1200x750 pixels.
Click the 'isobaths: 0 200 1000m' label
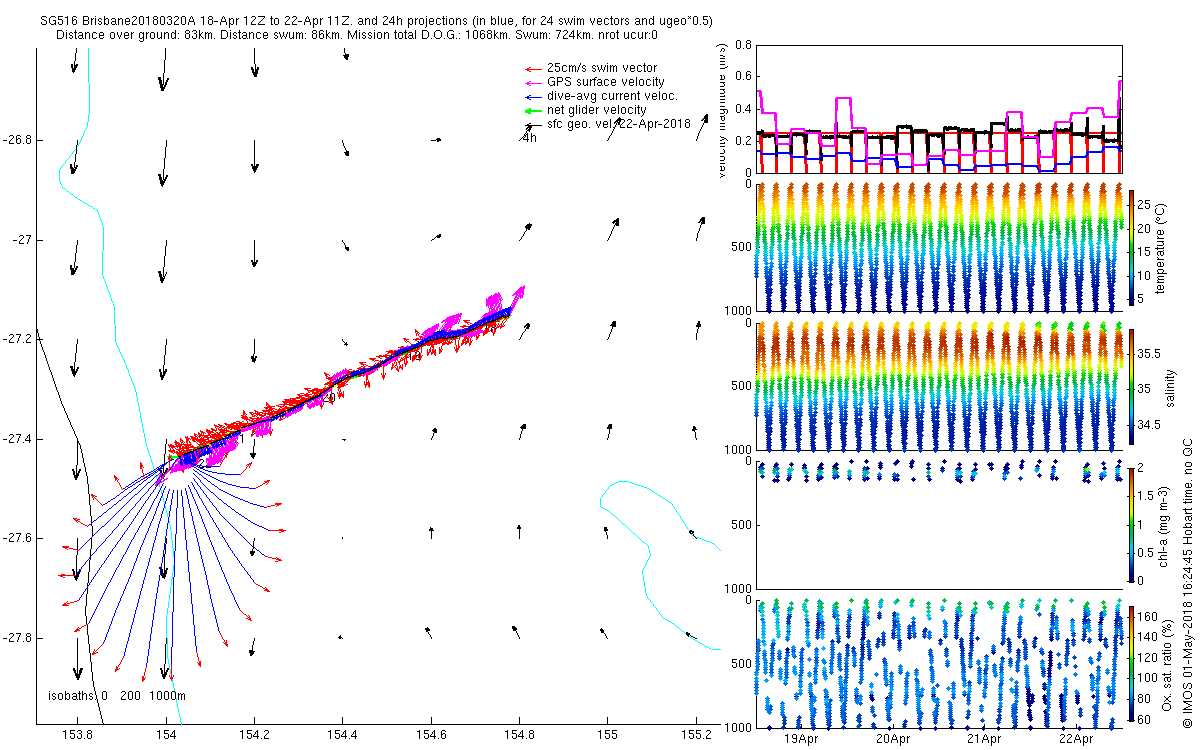117,695
